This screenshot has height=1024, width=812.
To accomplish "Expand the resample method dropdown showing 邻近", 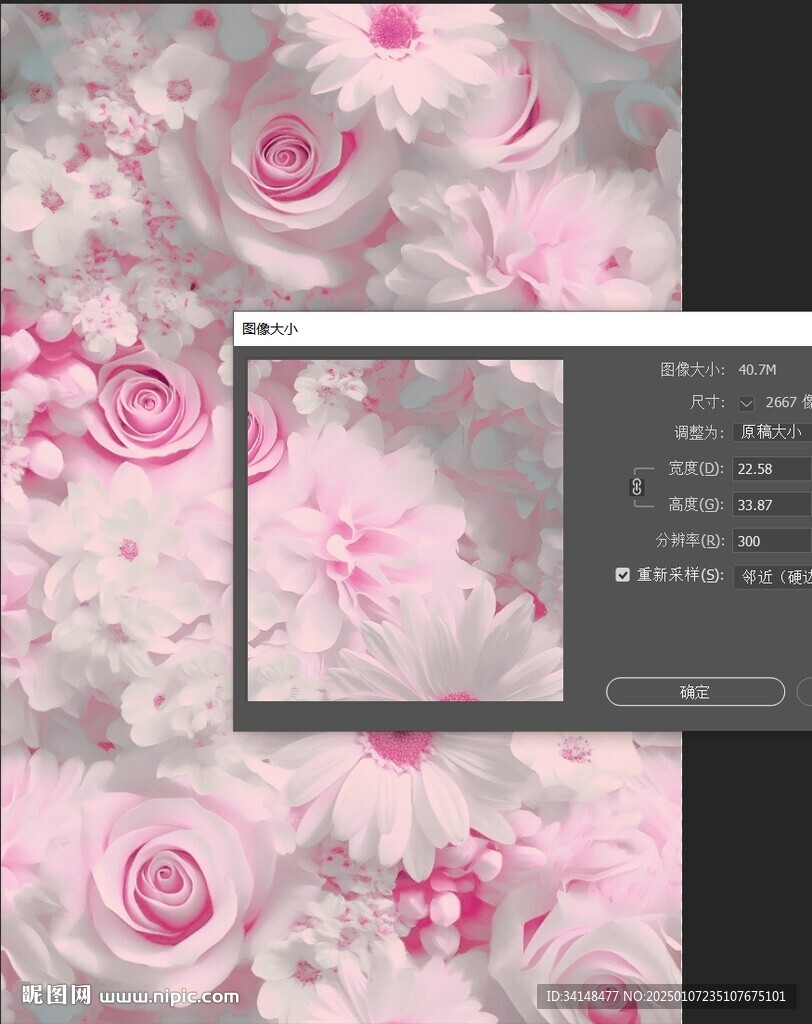I will (771, 576).
